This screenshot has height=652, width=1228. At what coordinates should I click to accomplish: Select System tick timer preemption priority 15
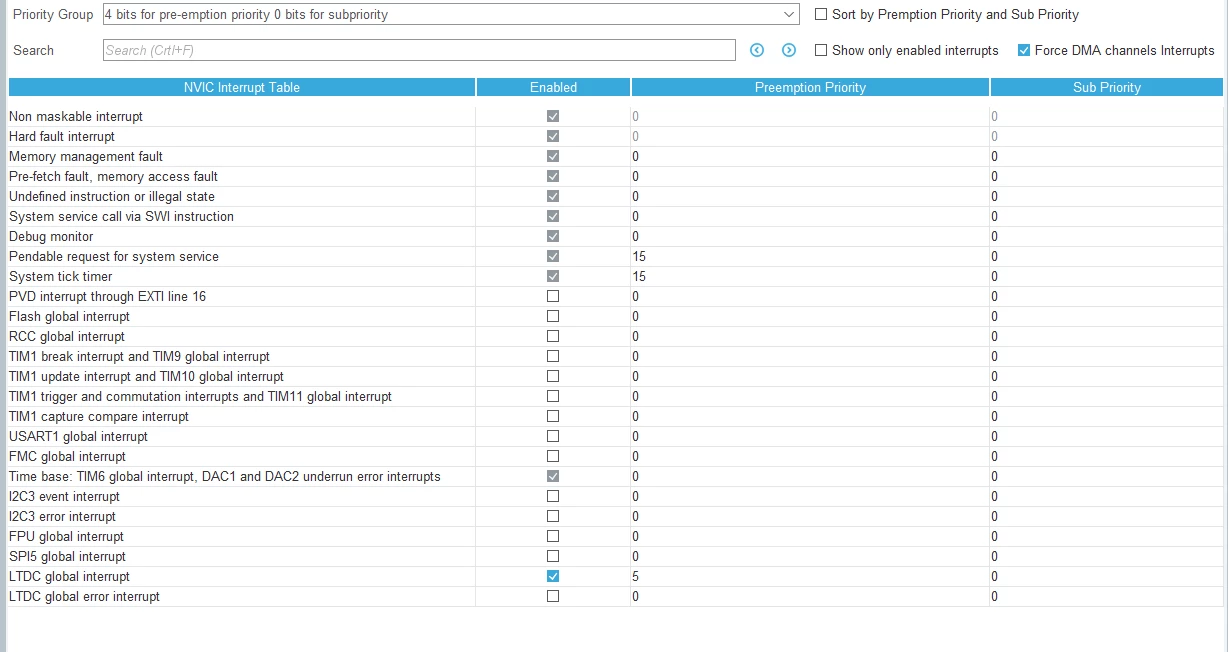tap(810, 276)
